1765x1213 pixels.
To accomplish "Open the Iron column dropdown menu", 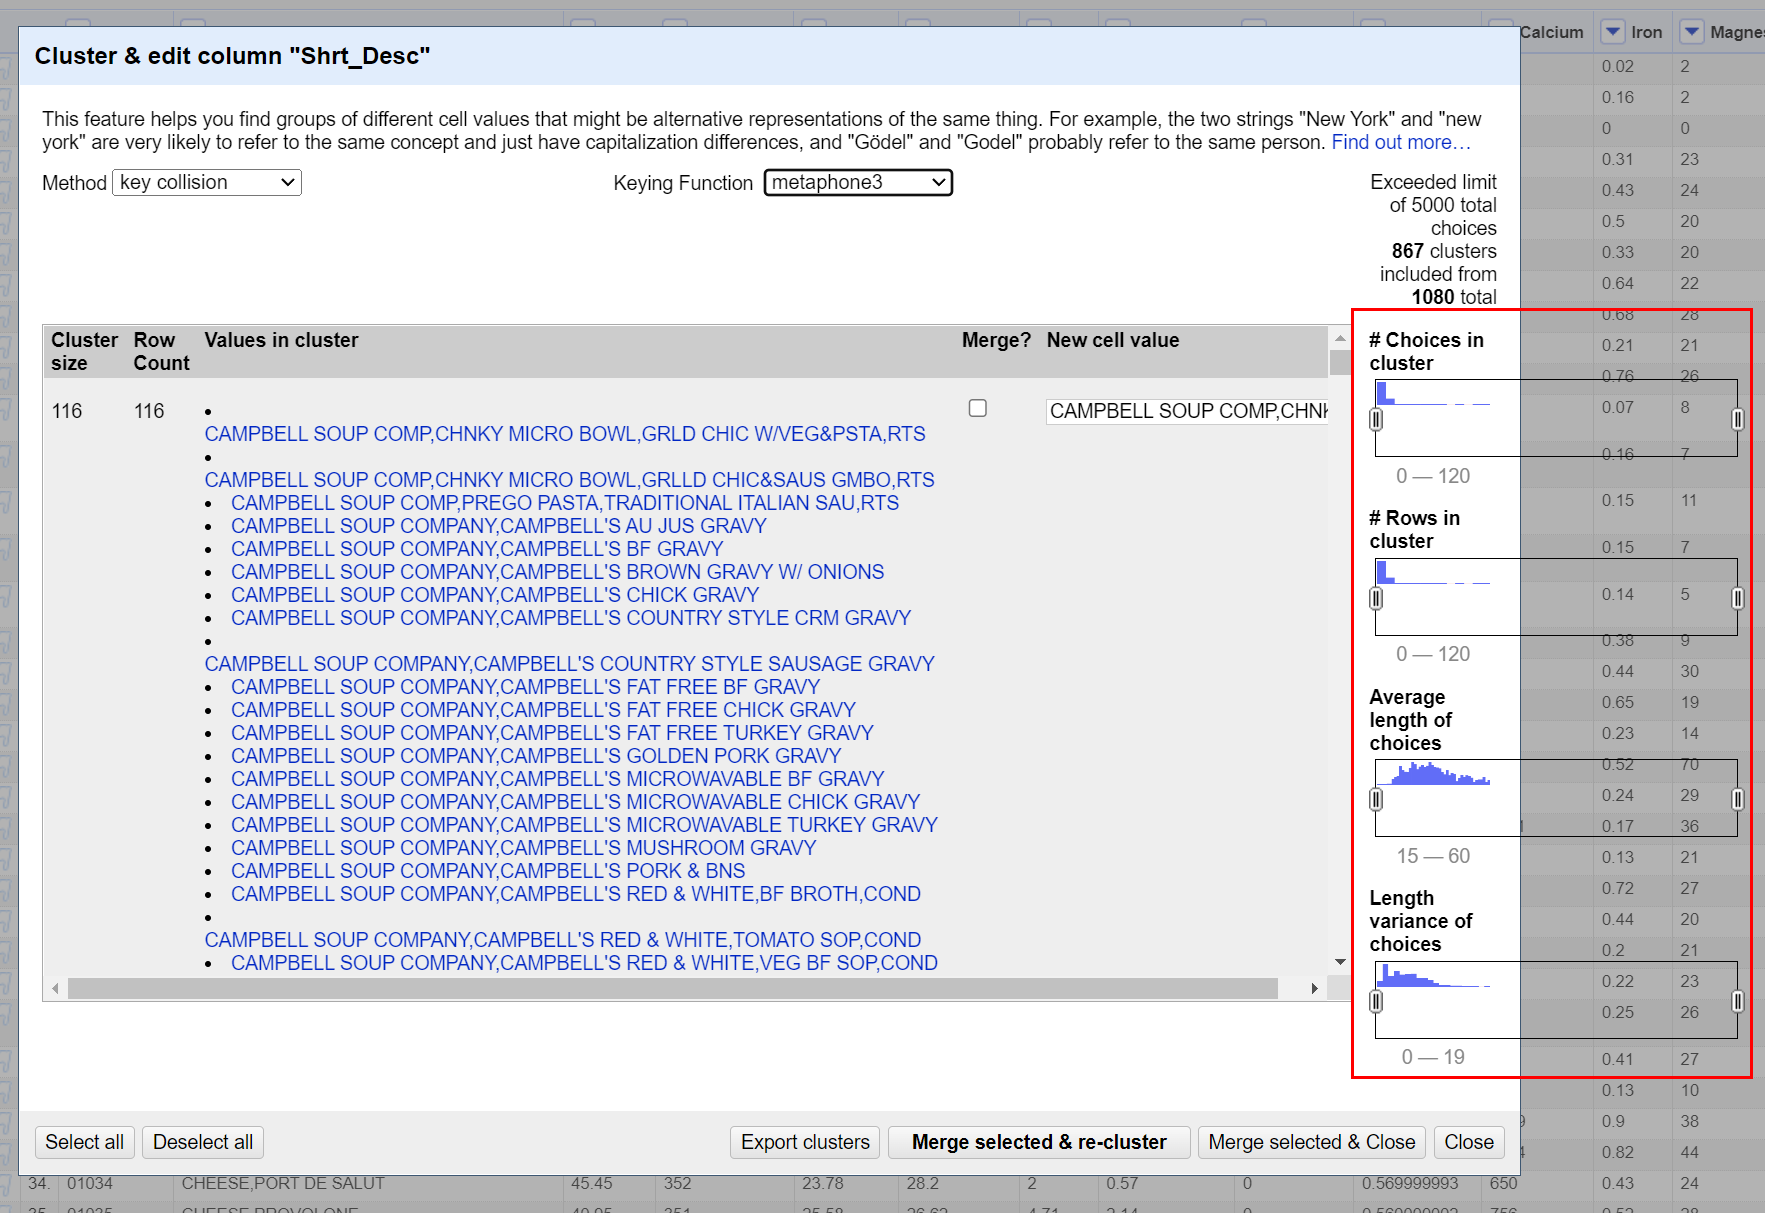I will pos(1612,32).
